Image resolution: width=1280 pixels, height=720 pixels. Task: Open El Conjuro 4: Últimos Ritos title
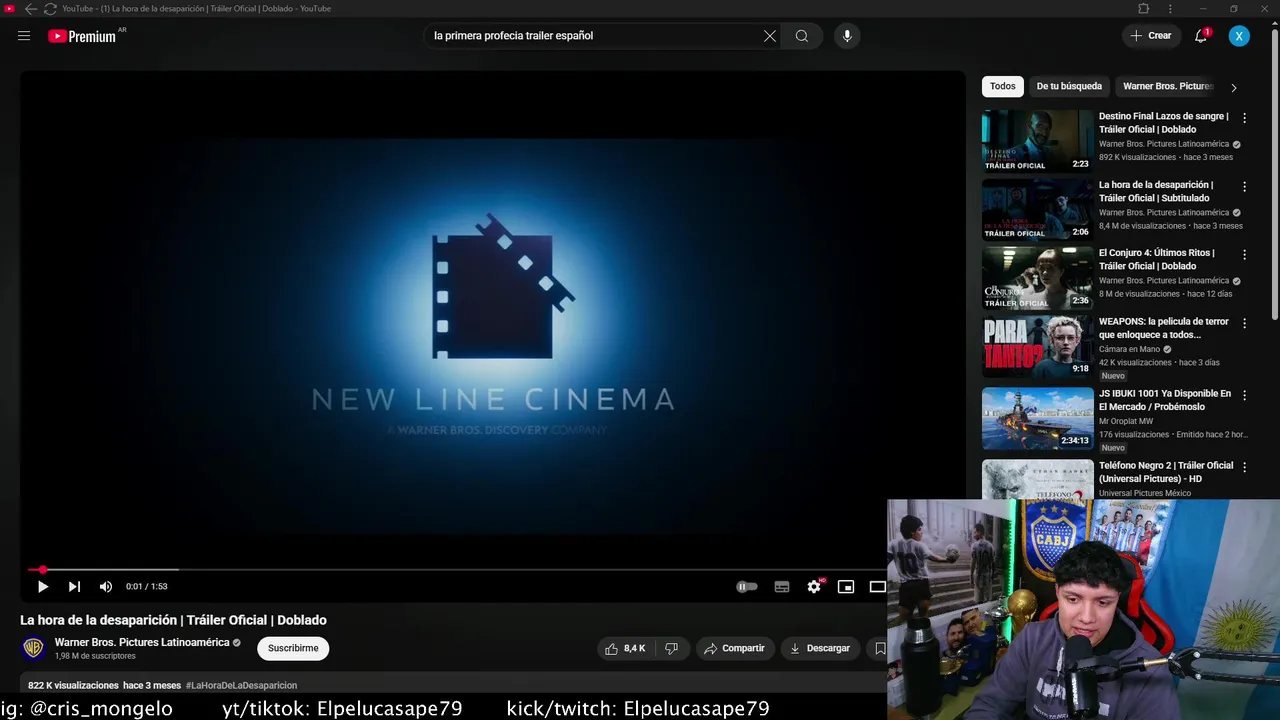(1157, 259)
